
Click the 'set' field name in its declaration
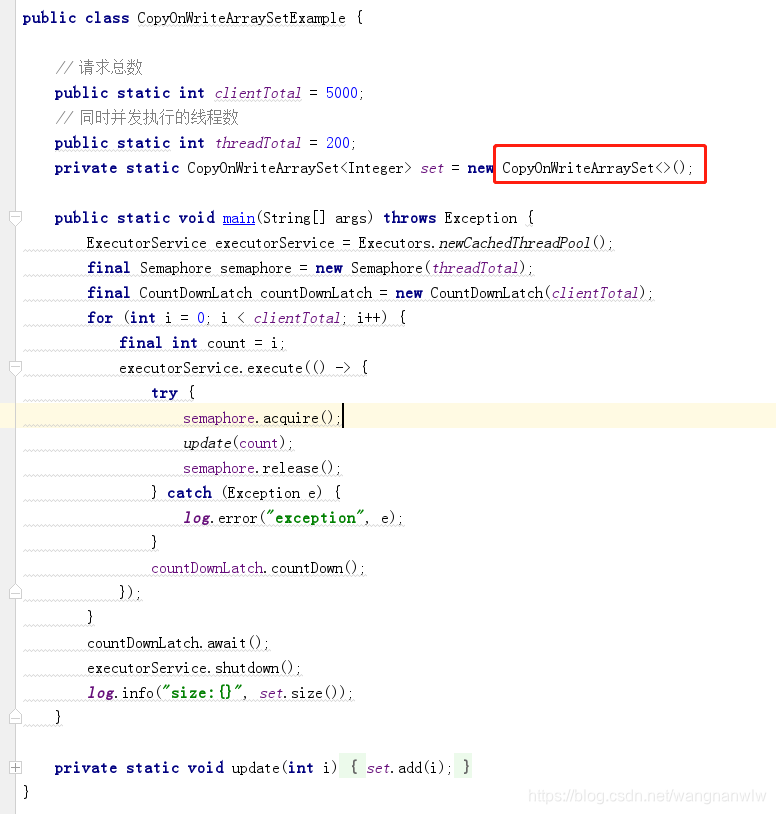432,168
